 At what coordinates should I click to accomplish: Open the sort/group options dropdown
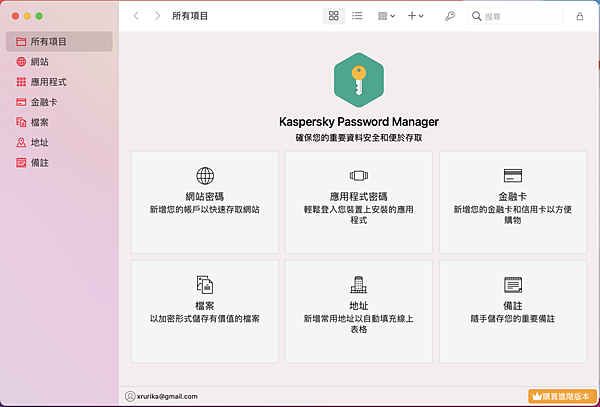pyautogui.click(x=386, y=16)
